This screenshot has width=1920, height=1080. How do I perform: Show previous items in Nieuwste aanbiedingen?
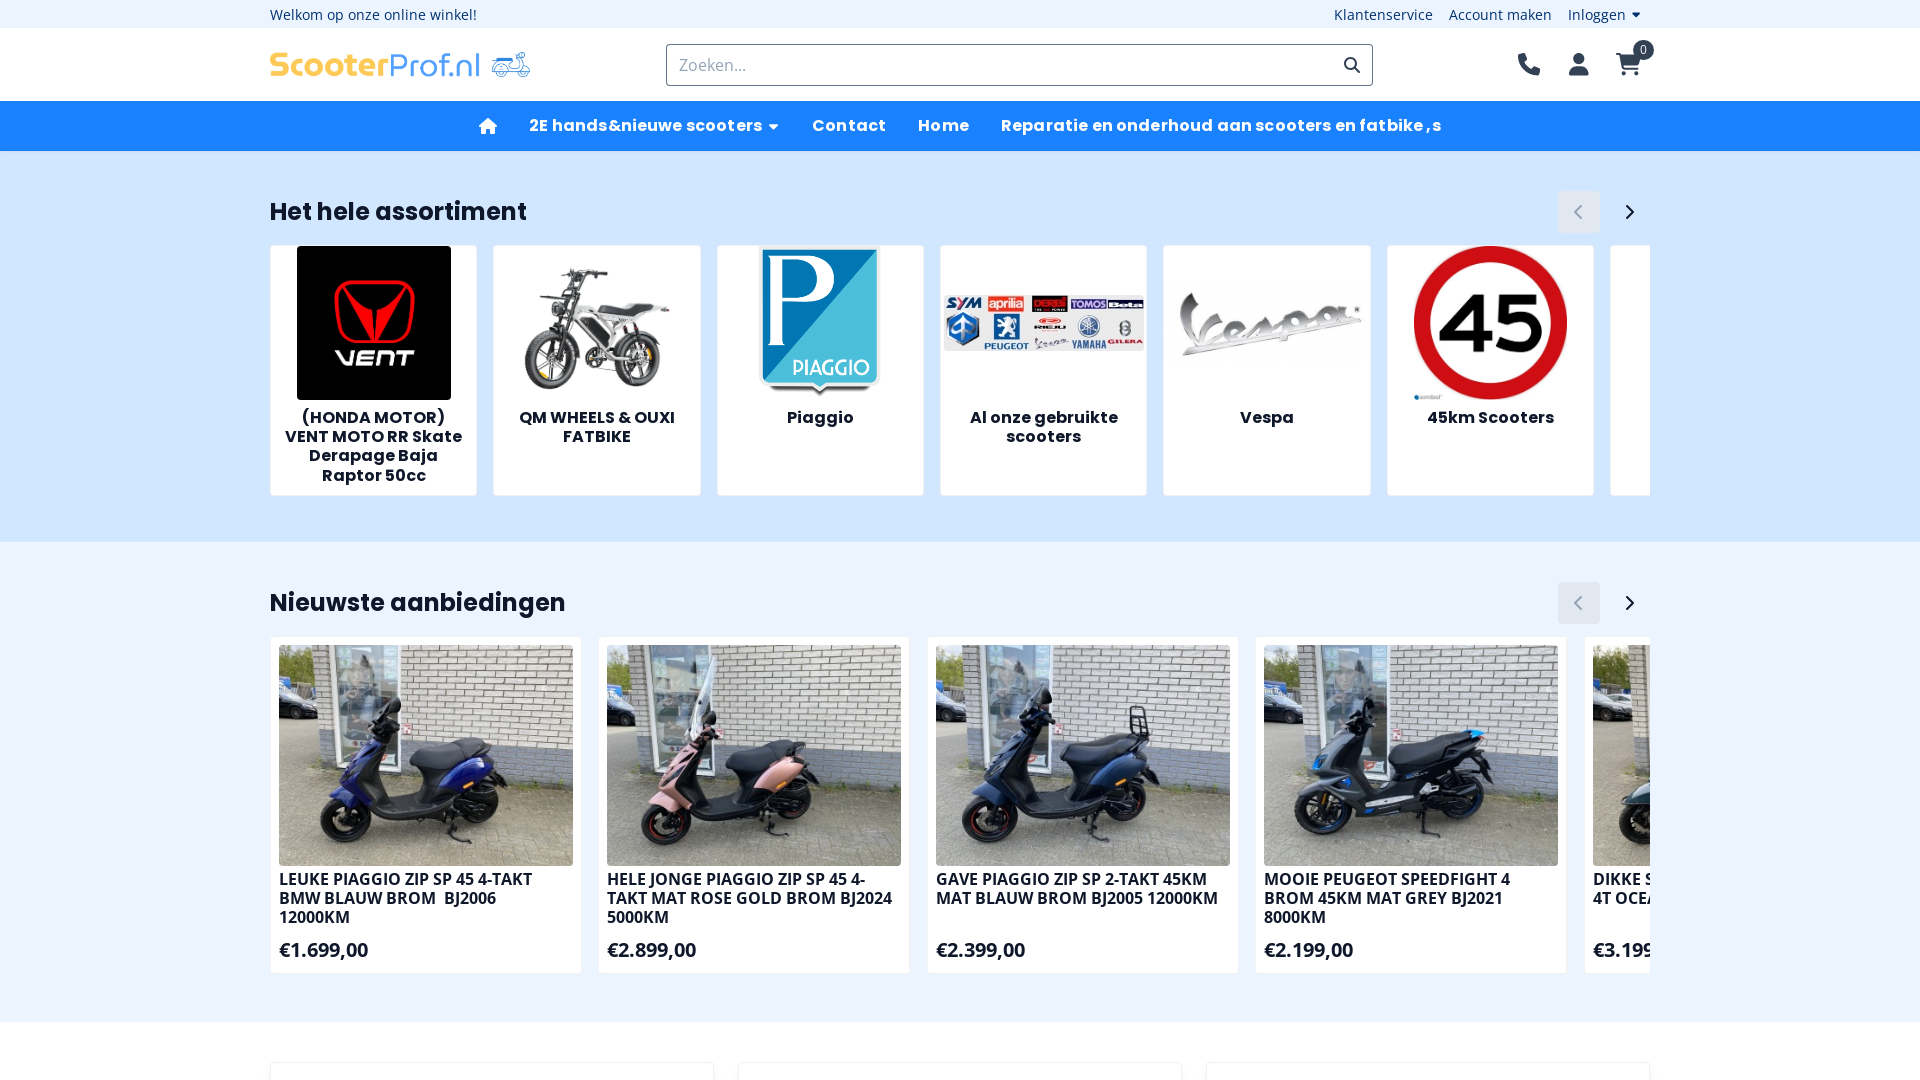[x=1578, y=603]
